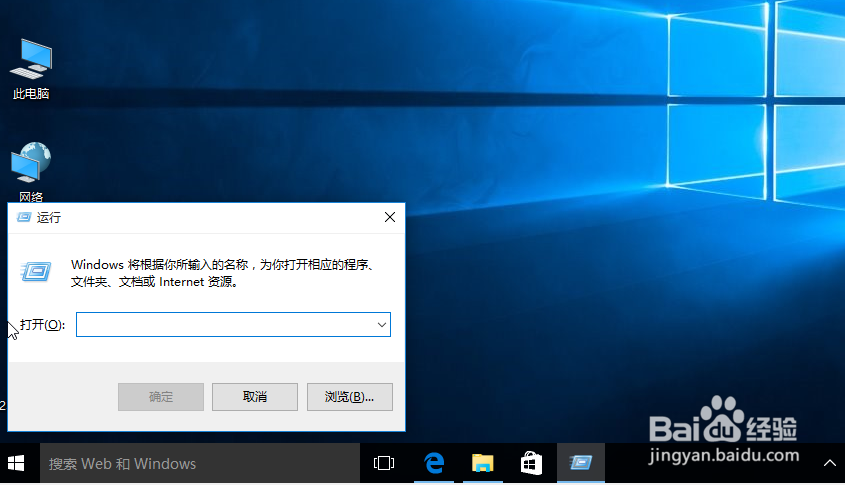Click the 取消 button
Screen dimensions: 845x485
(x=255, y=397)
